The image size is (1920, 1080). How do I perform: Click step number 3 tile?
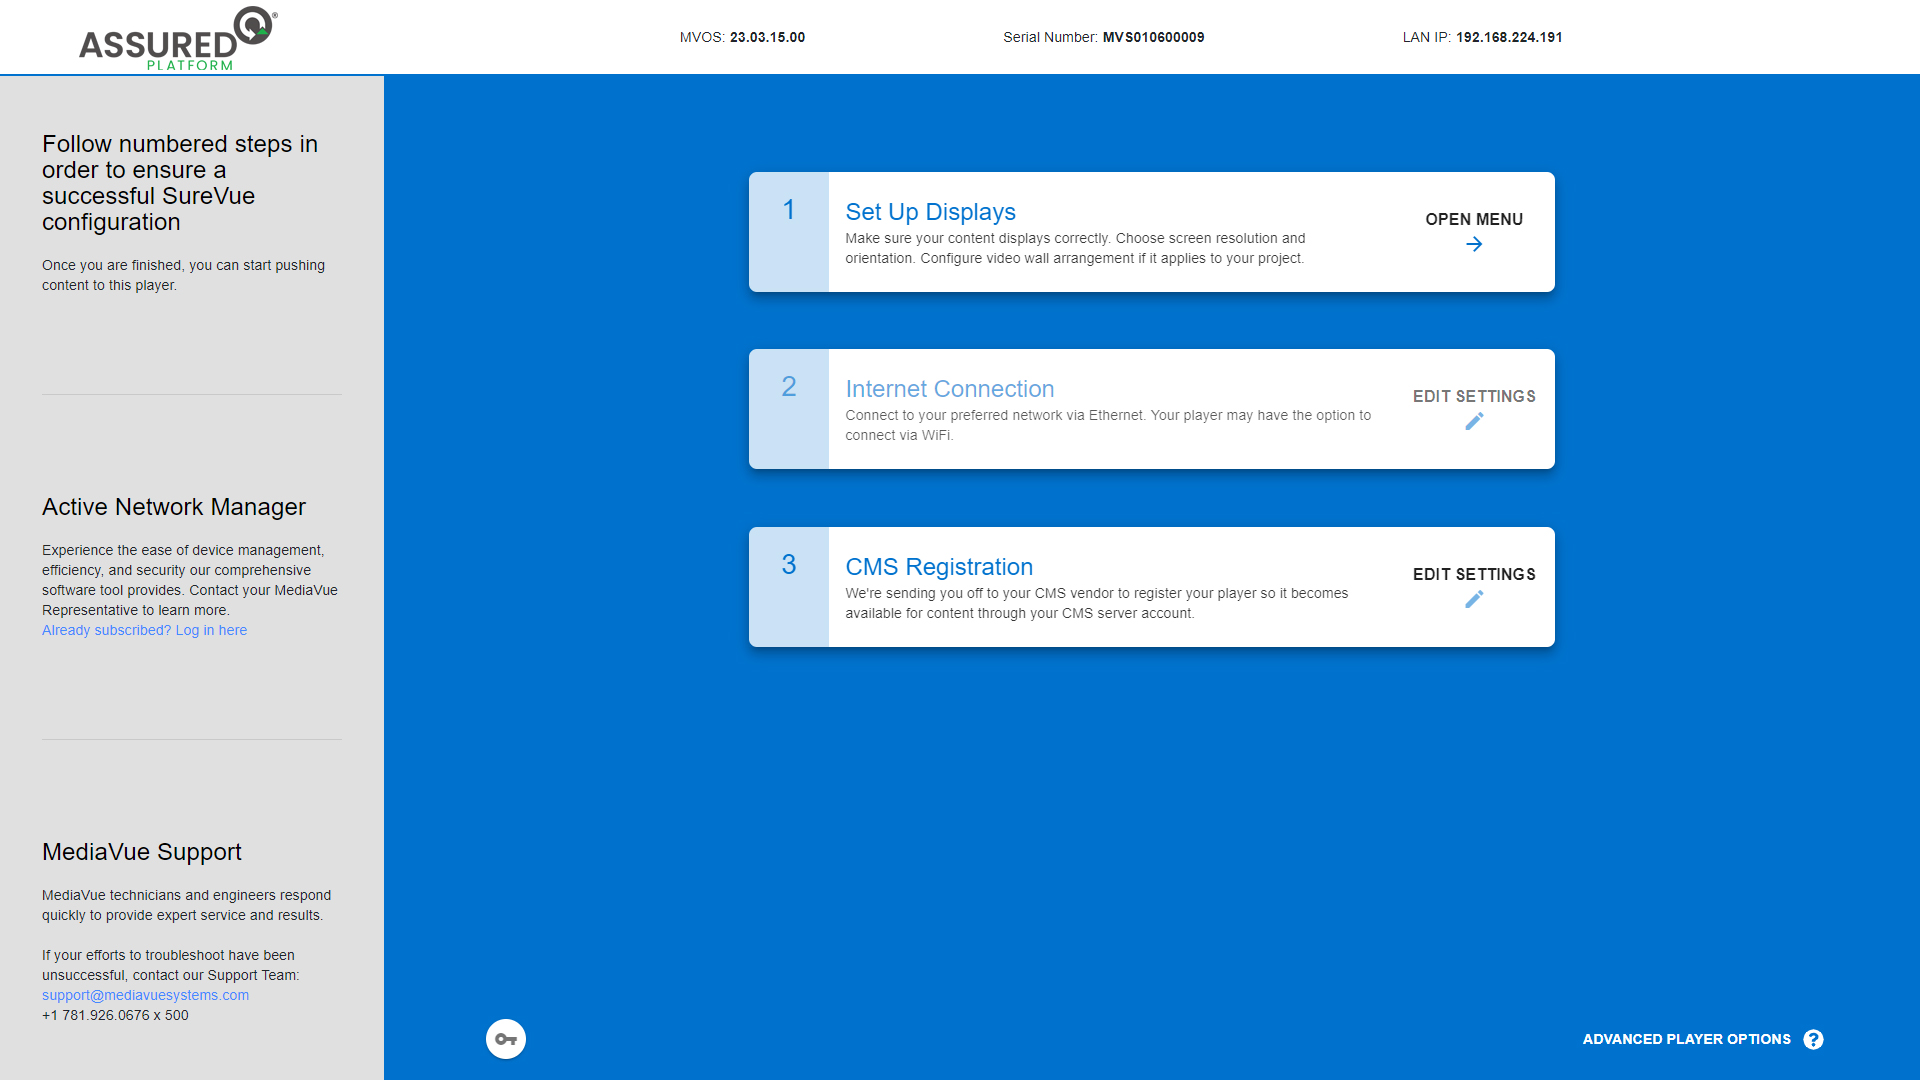click(x=789, y=587)
